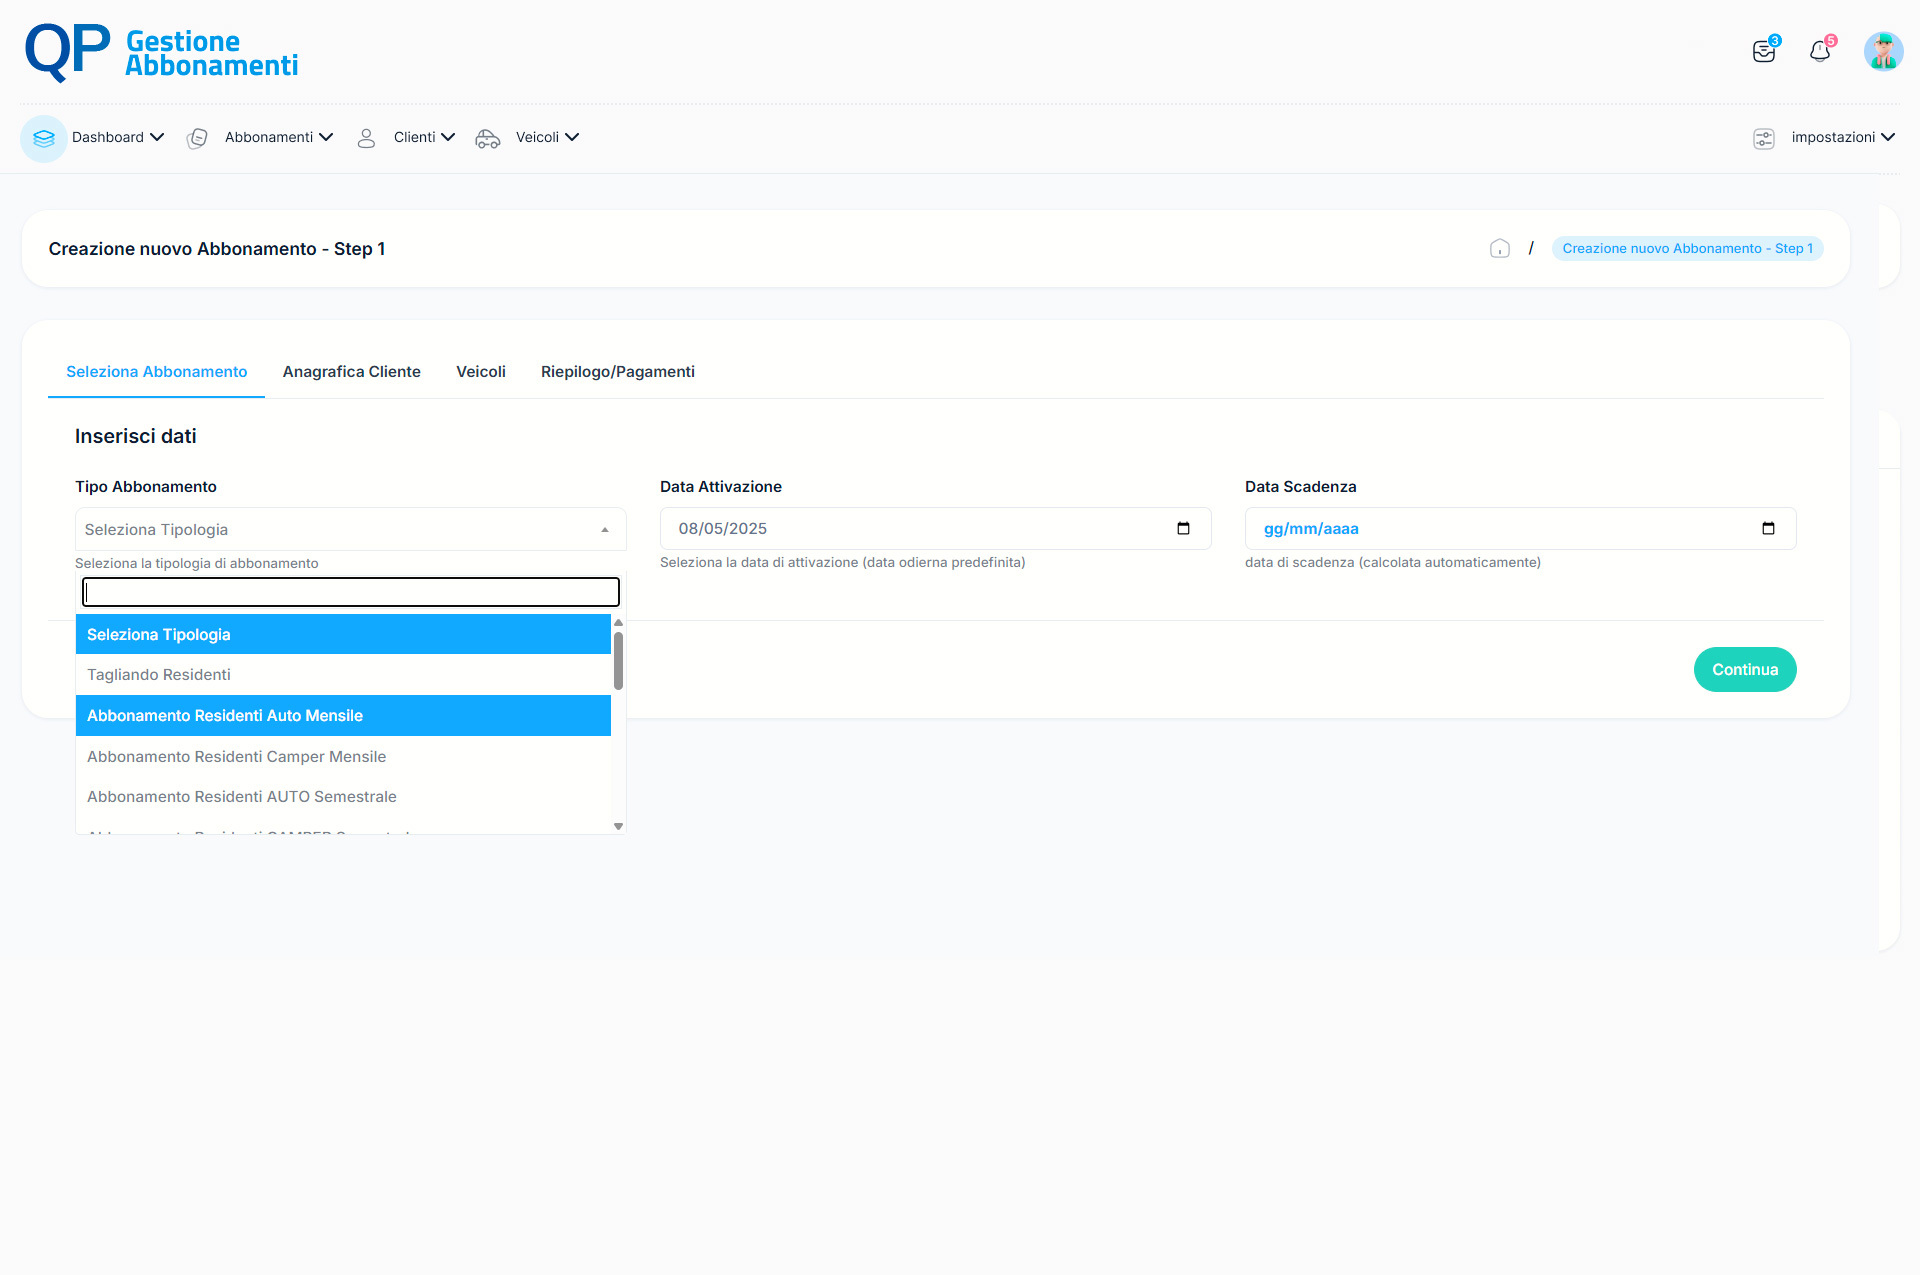Viewport: 1920px width, 1275px height.
Task: Open the messages inbox icon
Action: click(x=1764, y=51)
